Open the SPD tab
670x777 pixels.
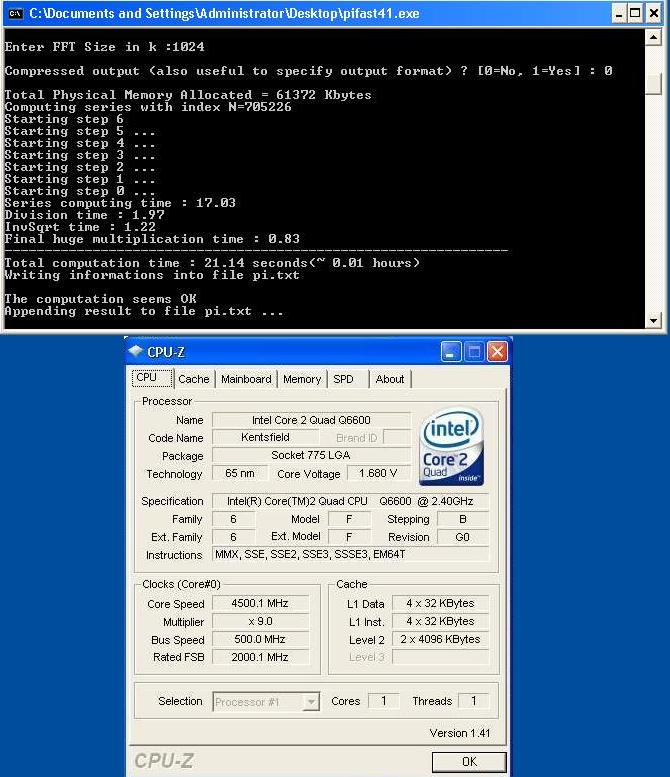(x=343, y=379)
